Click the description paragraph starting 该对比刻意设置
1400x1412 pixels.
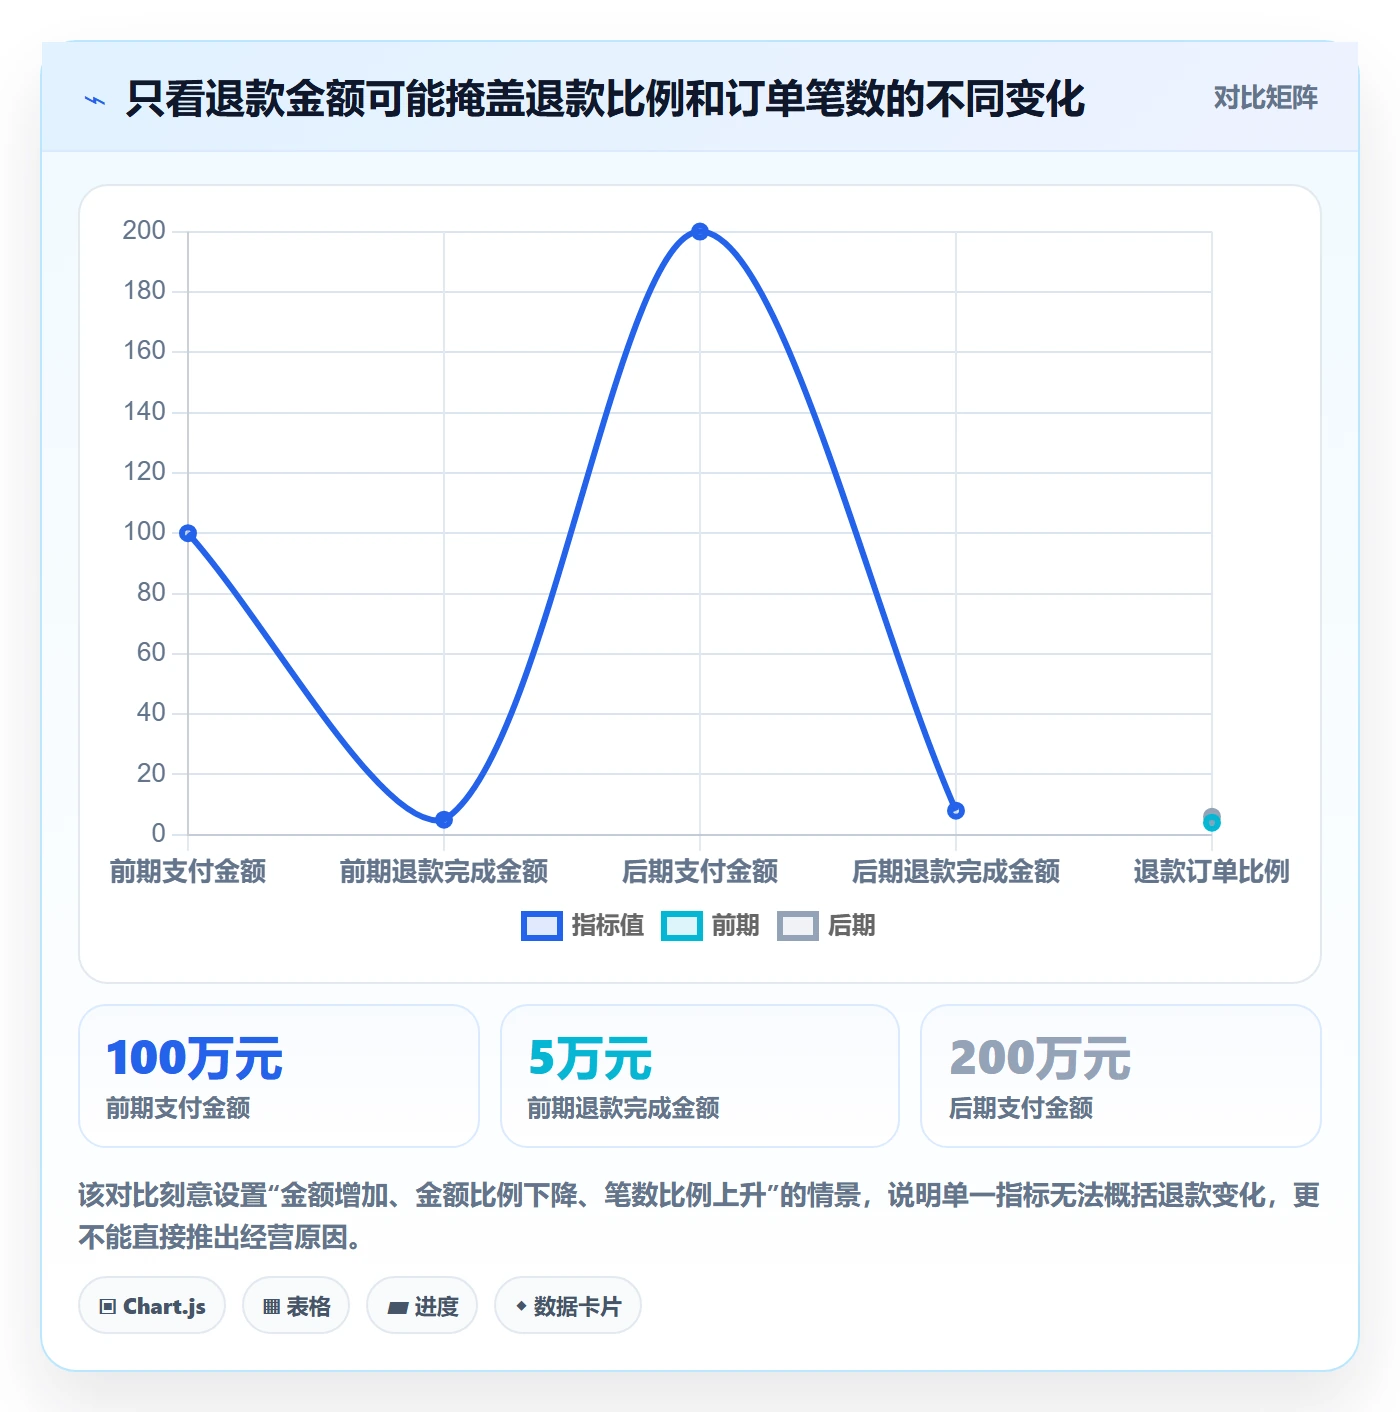click(700, 1216)
